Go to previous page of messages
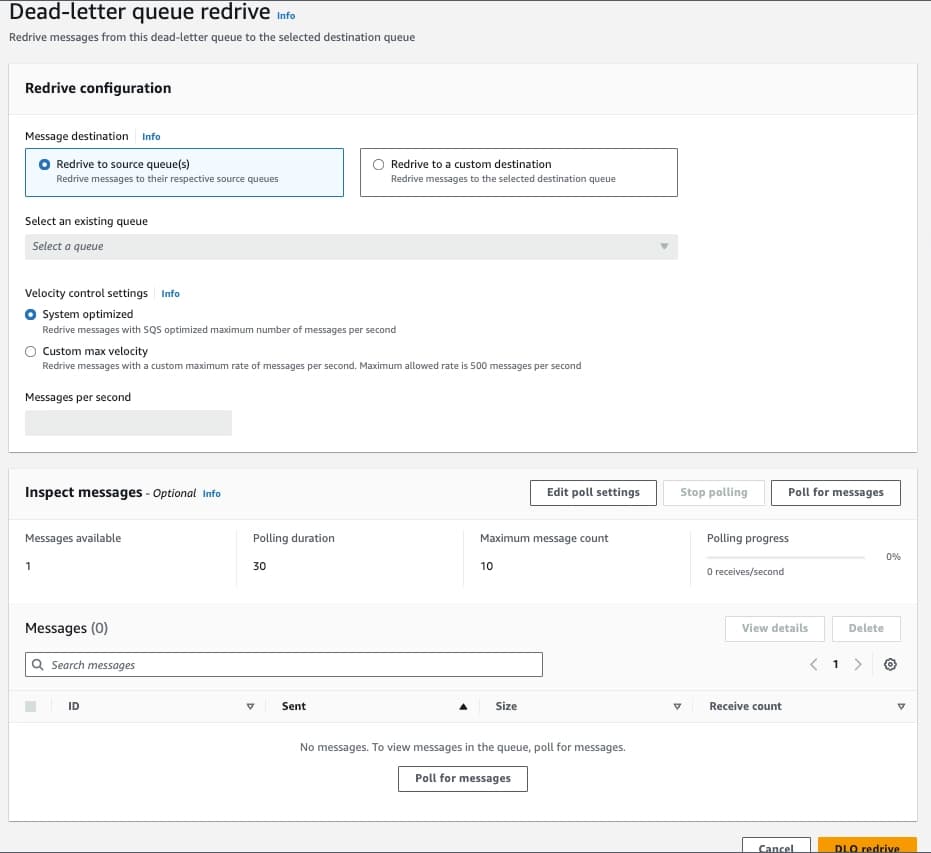The width and height of the screenshot is (931, 853). (x=813, y=665)
